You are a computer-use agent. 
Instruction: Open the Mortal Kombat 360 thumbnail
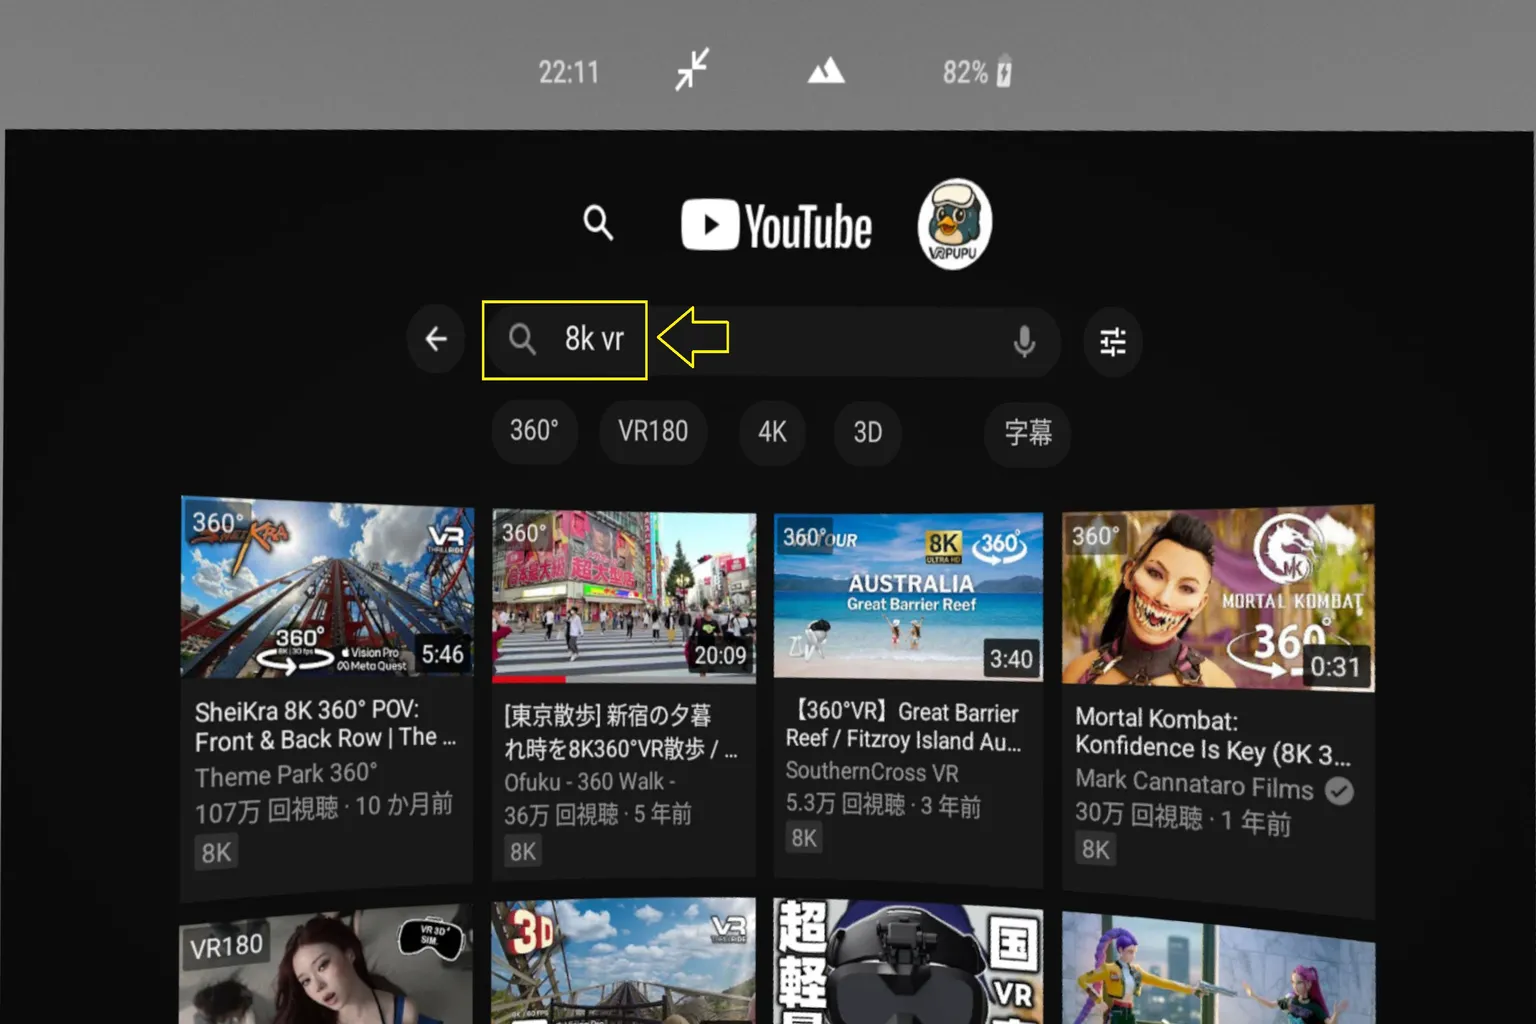(x=1218, y=598)
